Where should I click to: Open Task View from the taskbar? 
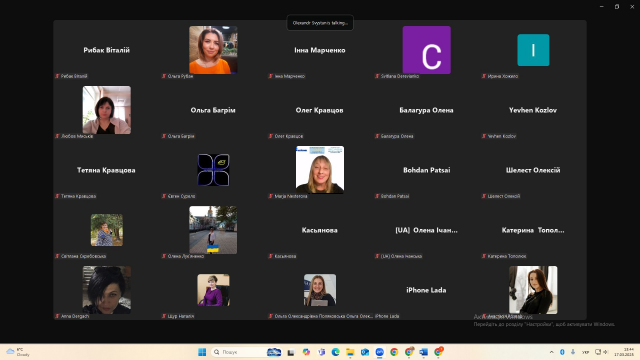coord(291,352)
